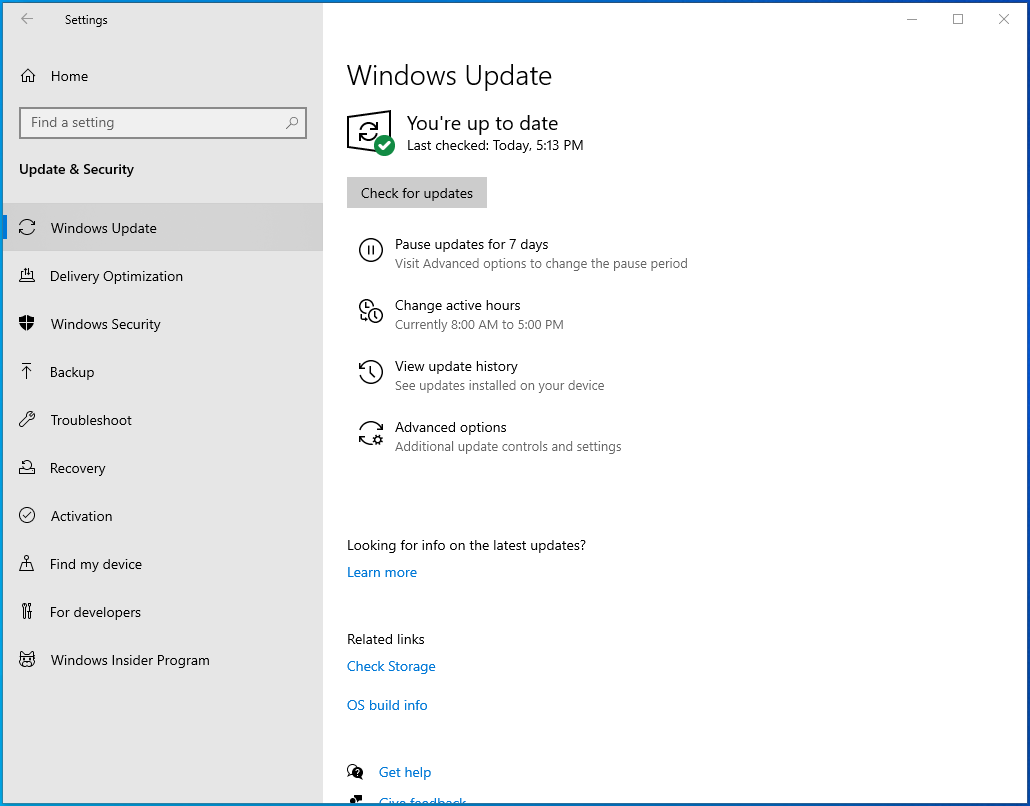
Task: Open the Recovery page
Action: (x=77, y=468)
